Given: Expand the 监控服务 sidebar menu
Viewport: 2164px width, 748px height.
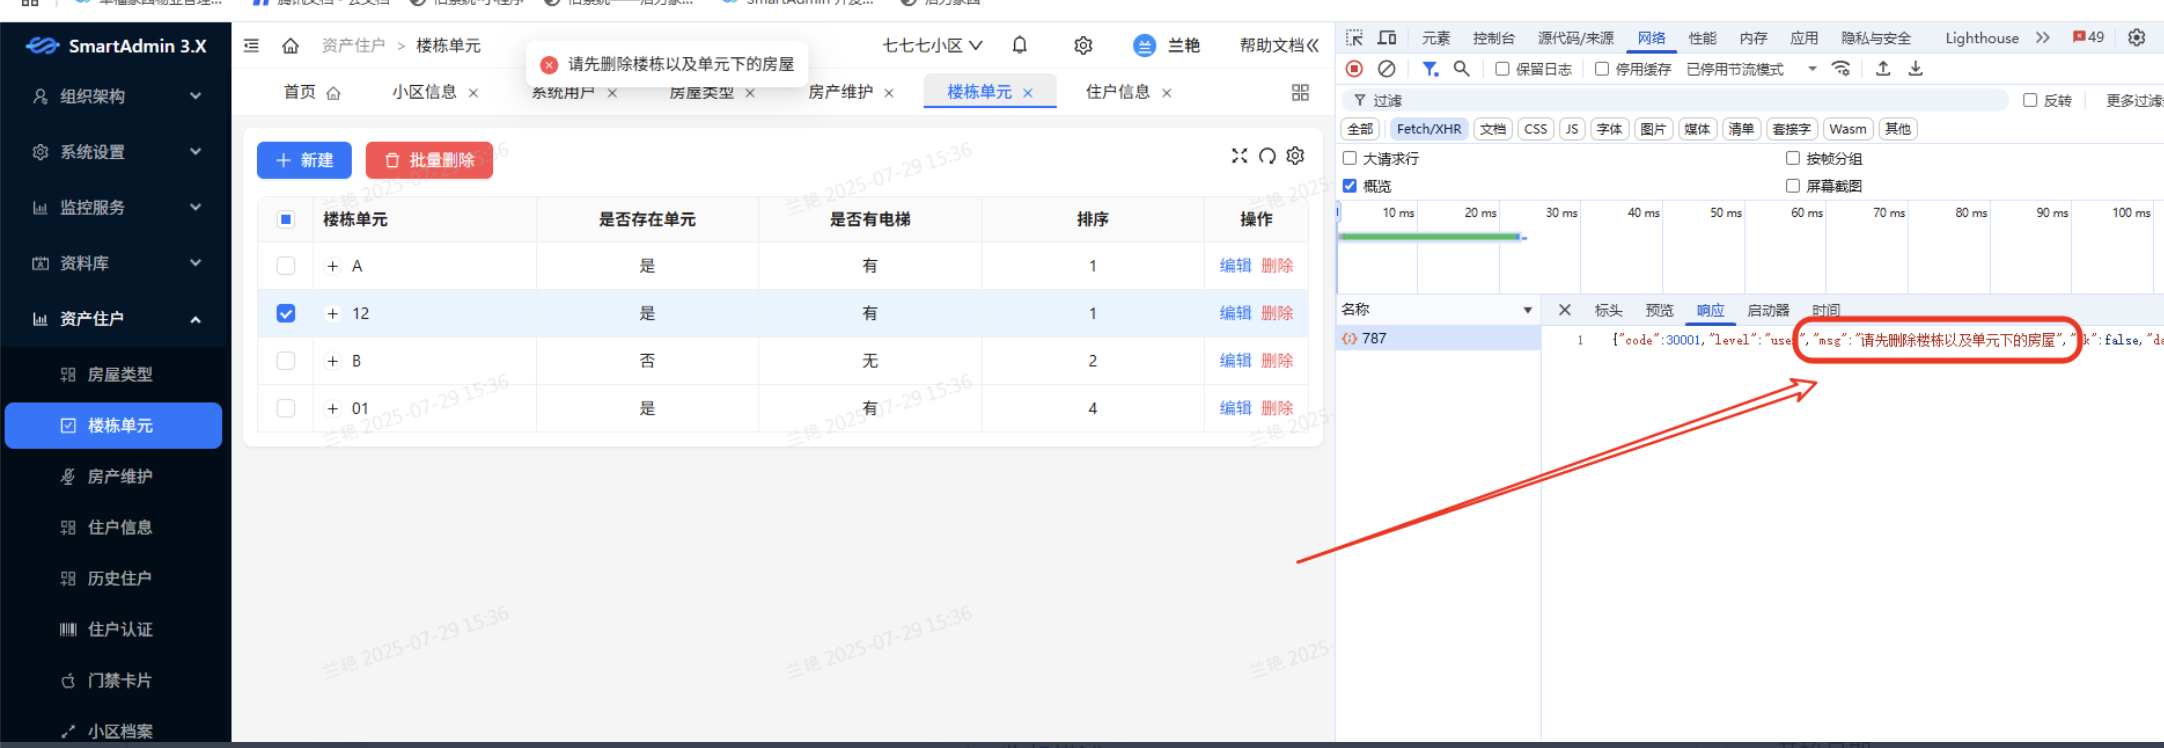Looking at the screenshot, I should [116, 207].
